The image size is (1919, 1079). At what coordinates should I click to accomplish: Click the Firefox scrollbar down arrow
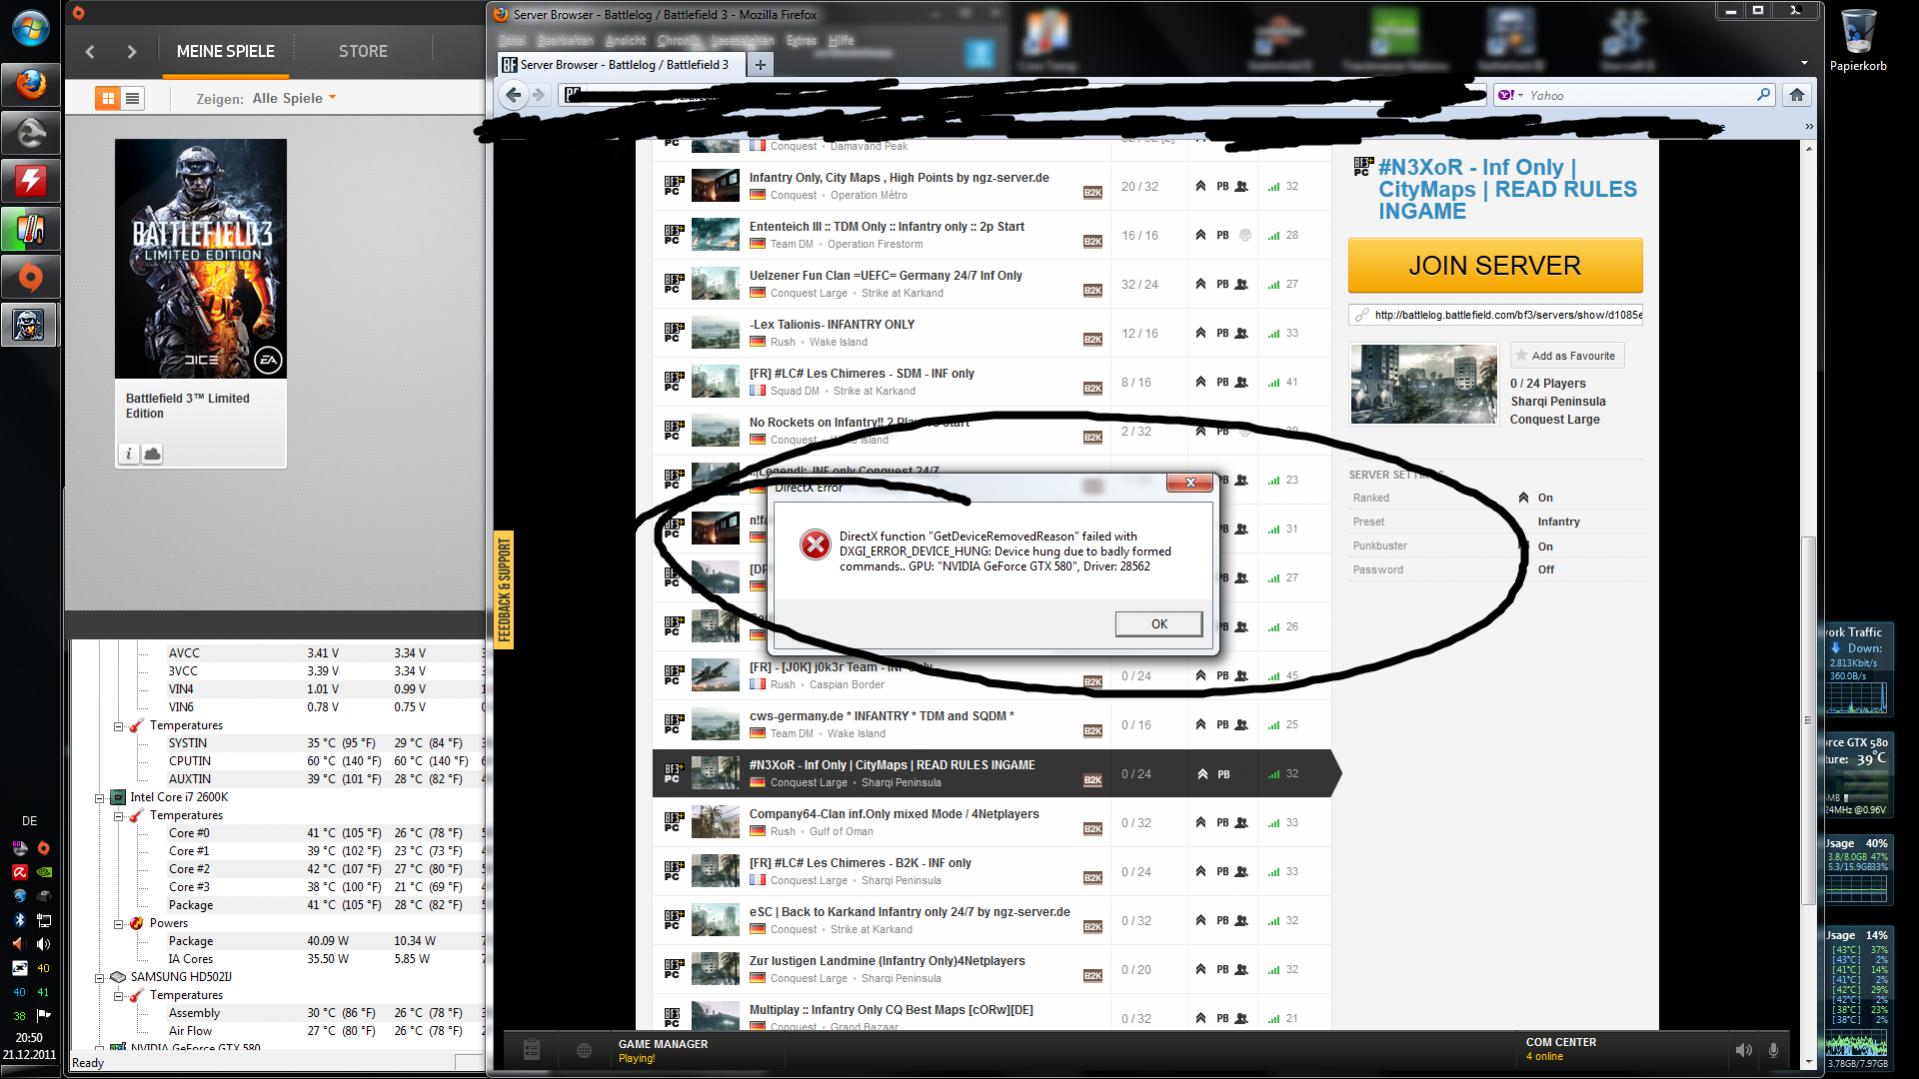pyautogui.click(x=1807, y=1061)
